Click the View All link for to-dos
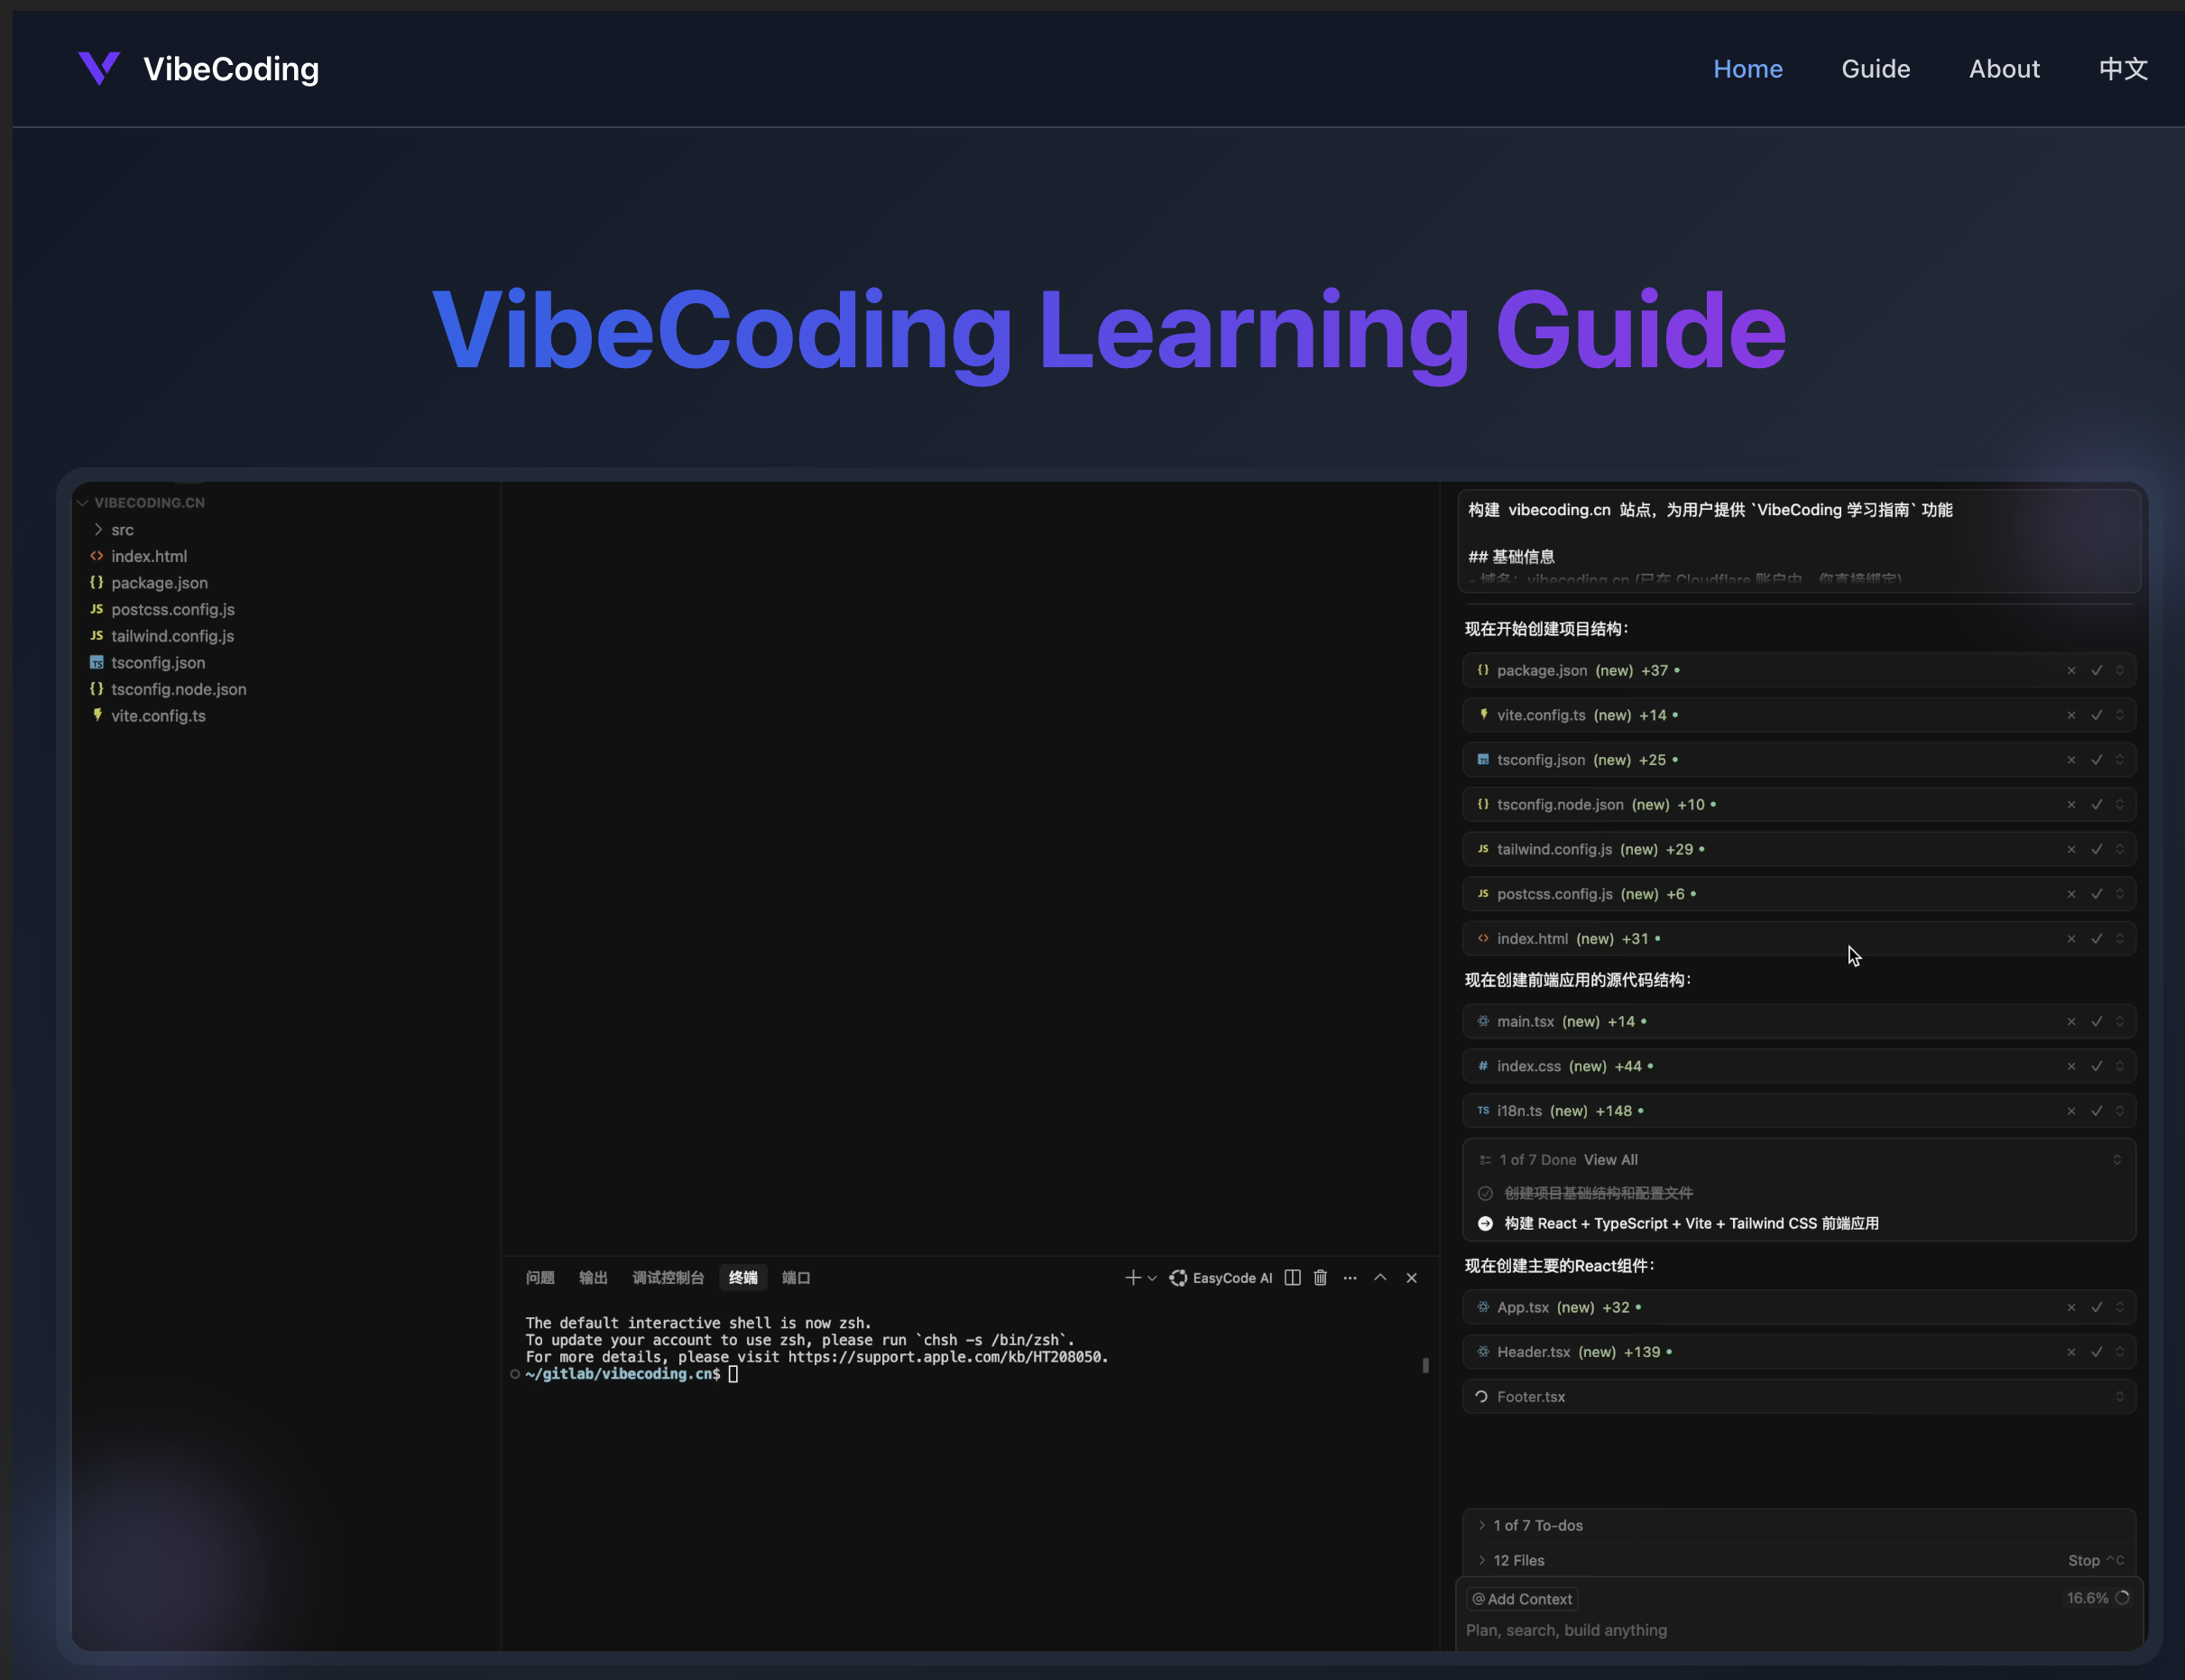Image resolution: width=2185 pixels, height=1680 pixels. click(1610, 1159)
